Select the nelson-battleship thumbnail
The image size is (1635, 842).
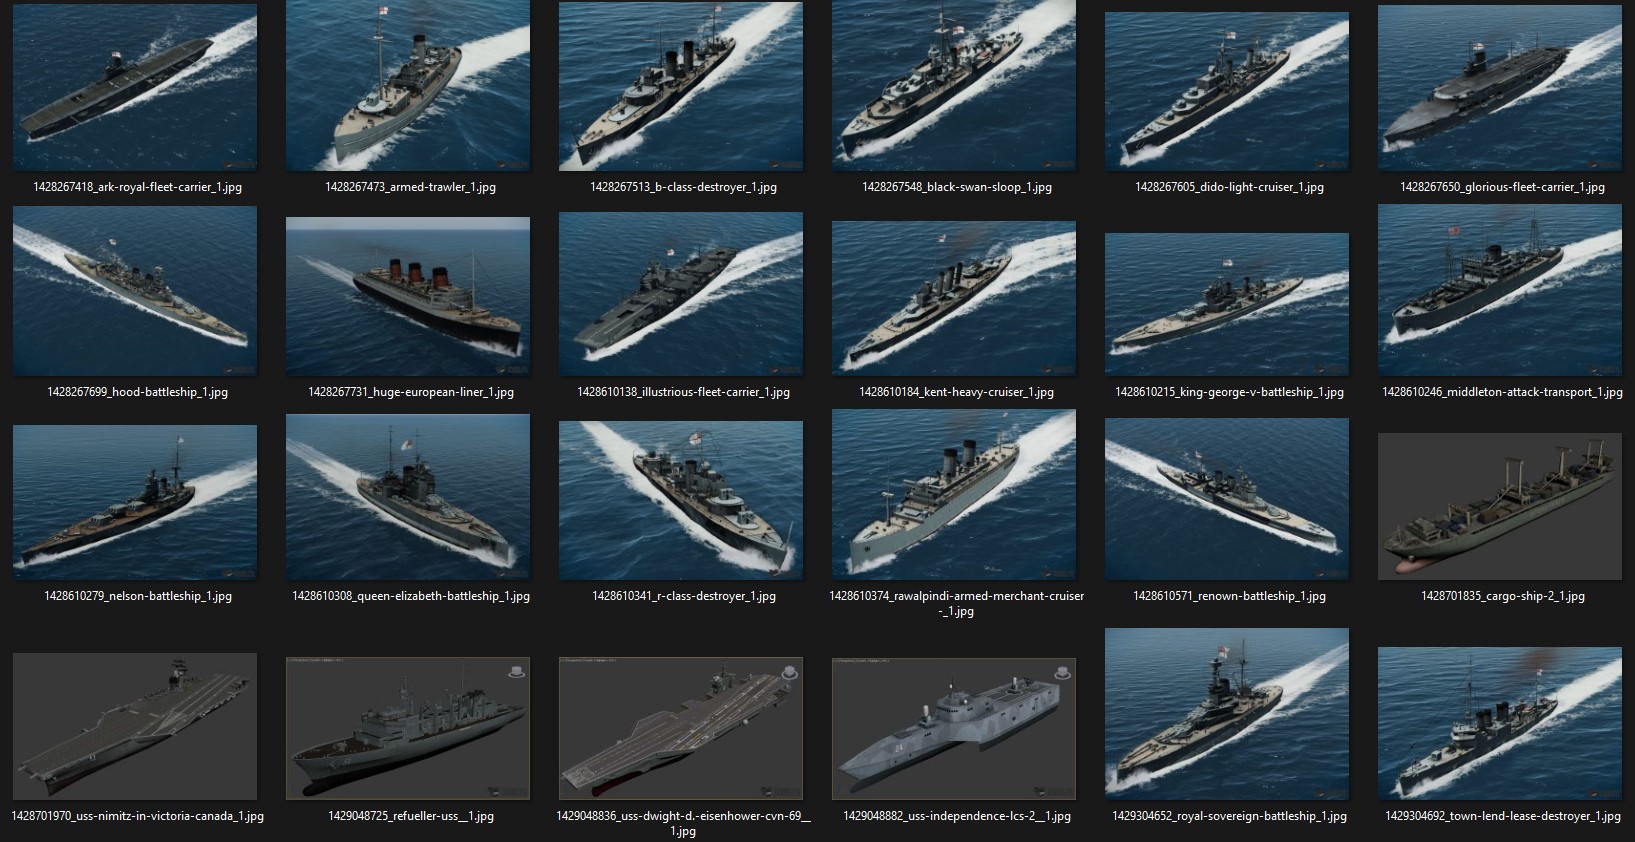135,502
